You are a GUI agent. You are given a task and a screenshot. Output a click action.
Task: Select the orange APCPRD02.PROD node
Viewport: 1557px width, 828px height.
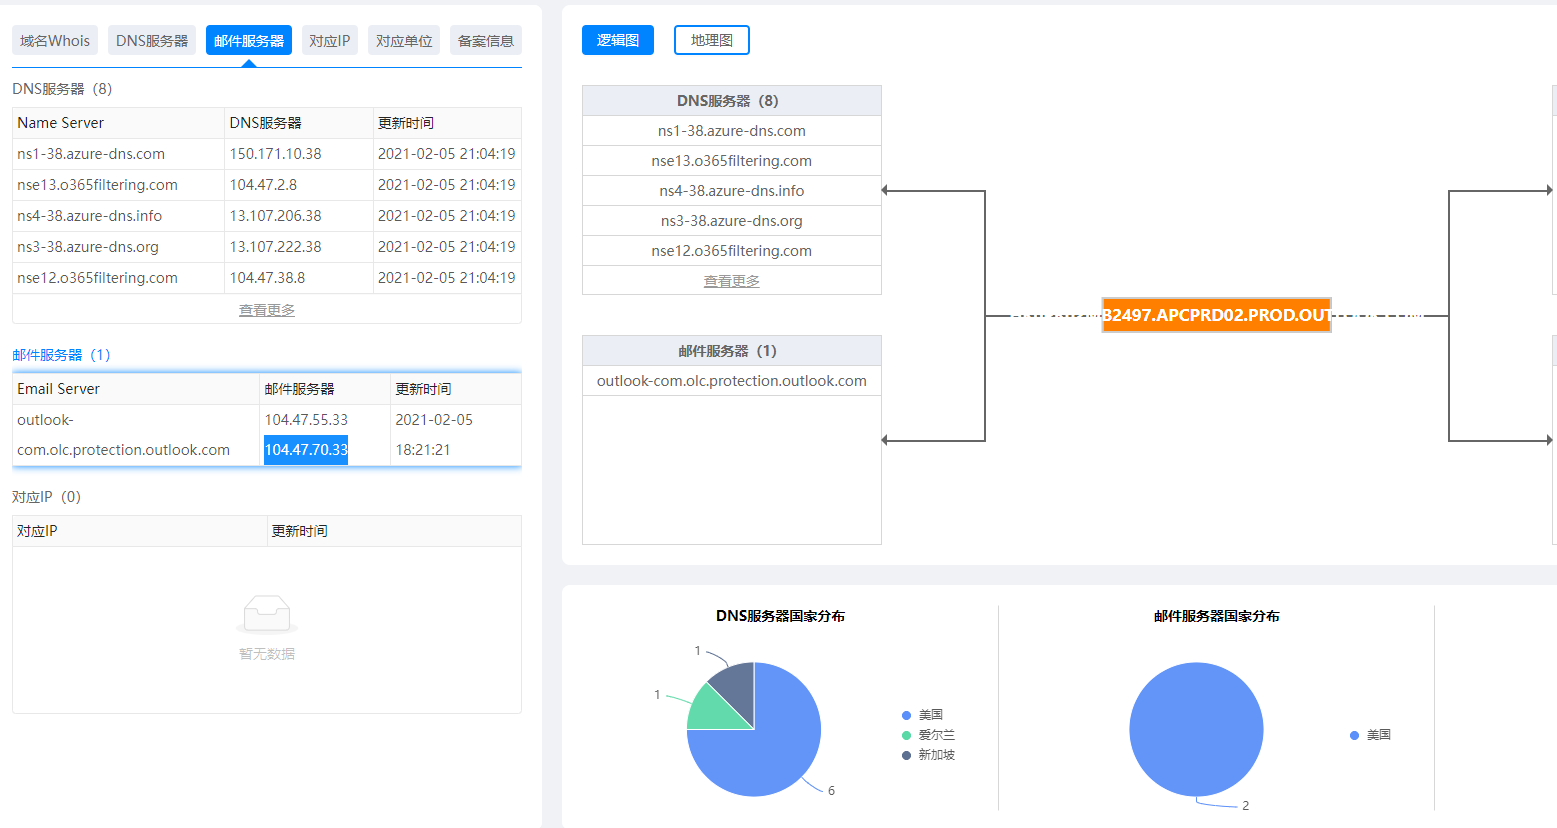[1216, 315]
